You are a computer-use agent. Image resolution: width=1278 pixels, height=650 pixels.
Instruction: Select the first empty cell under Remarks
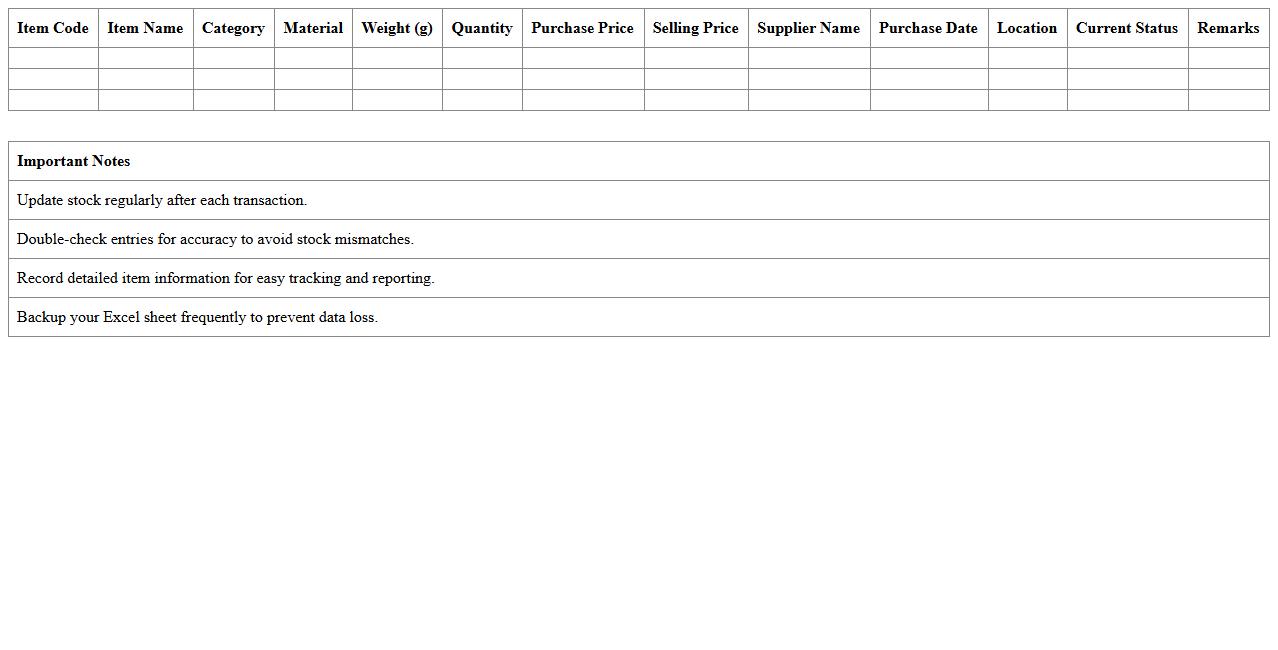click(1228, 58)
